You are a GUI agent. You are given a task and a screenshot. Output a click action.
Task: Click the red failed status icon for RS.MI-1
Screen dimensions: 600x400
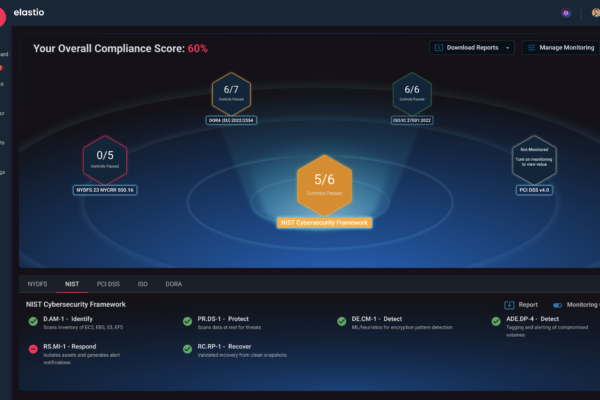click(34, 347)
